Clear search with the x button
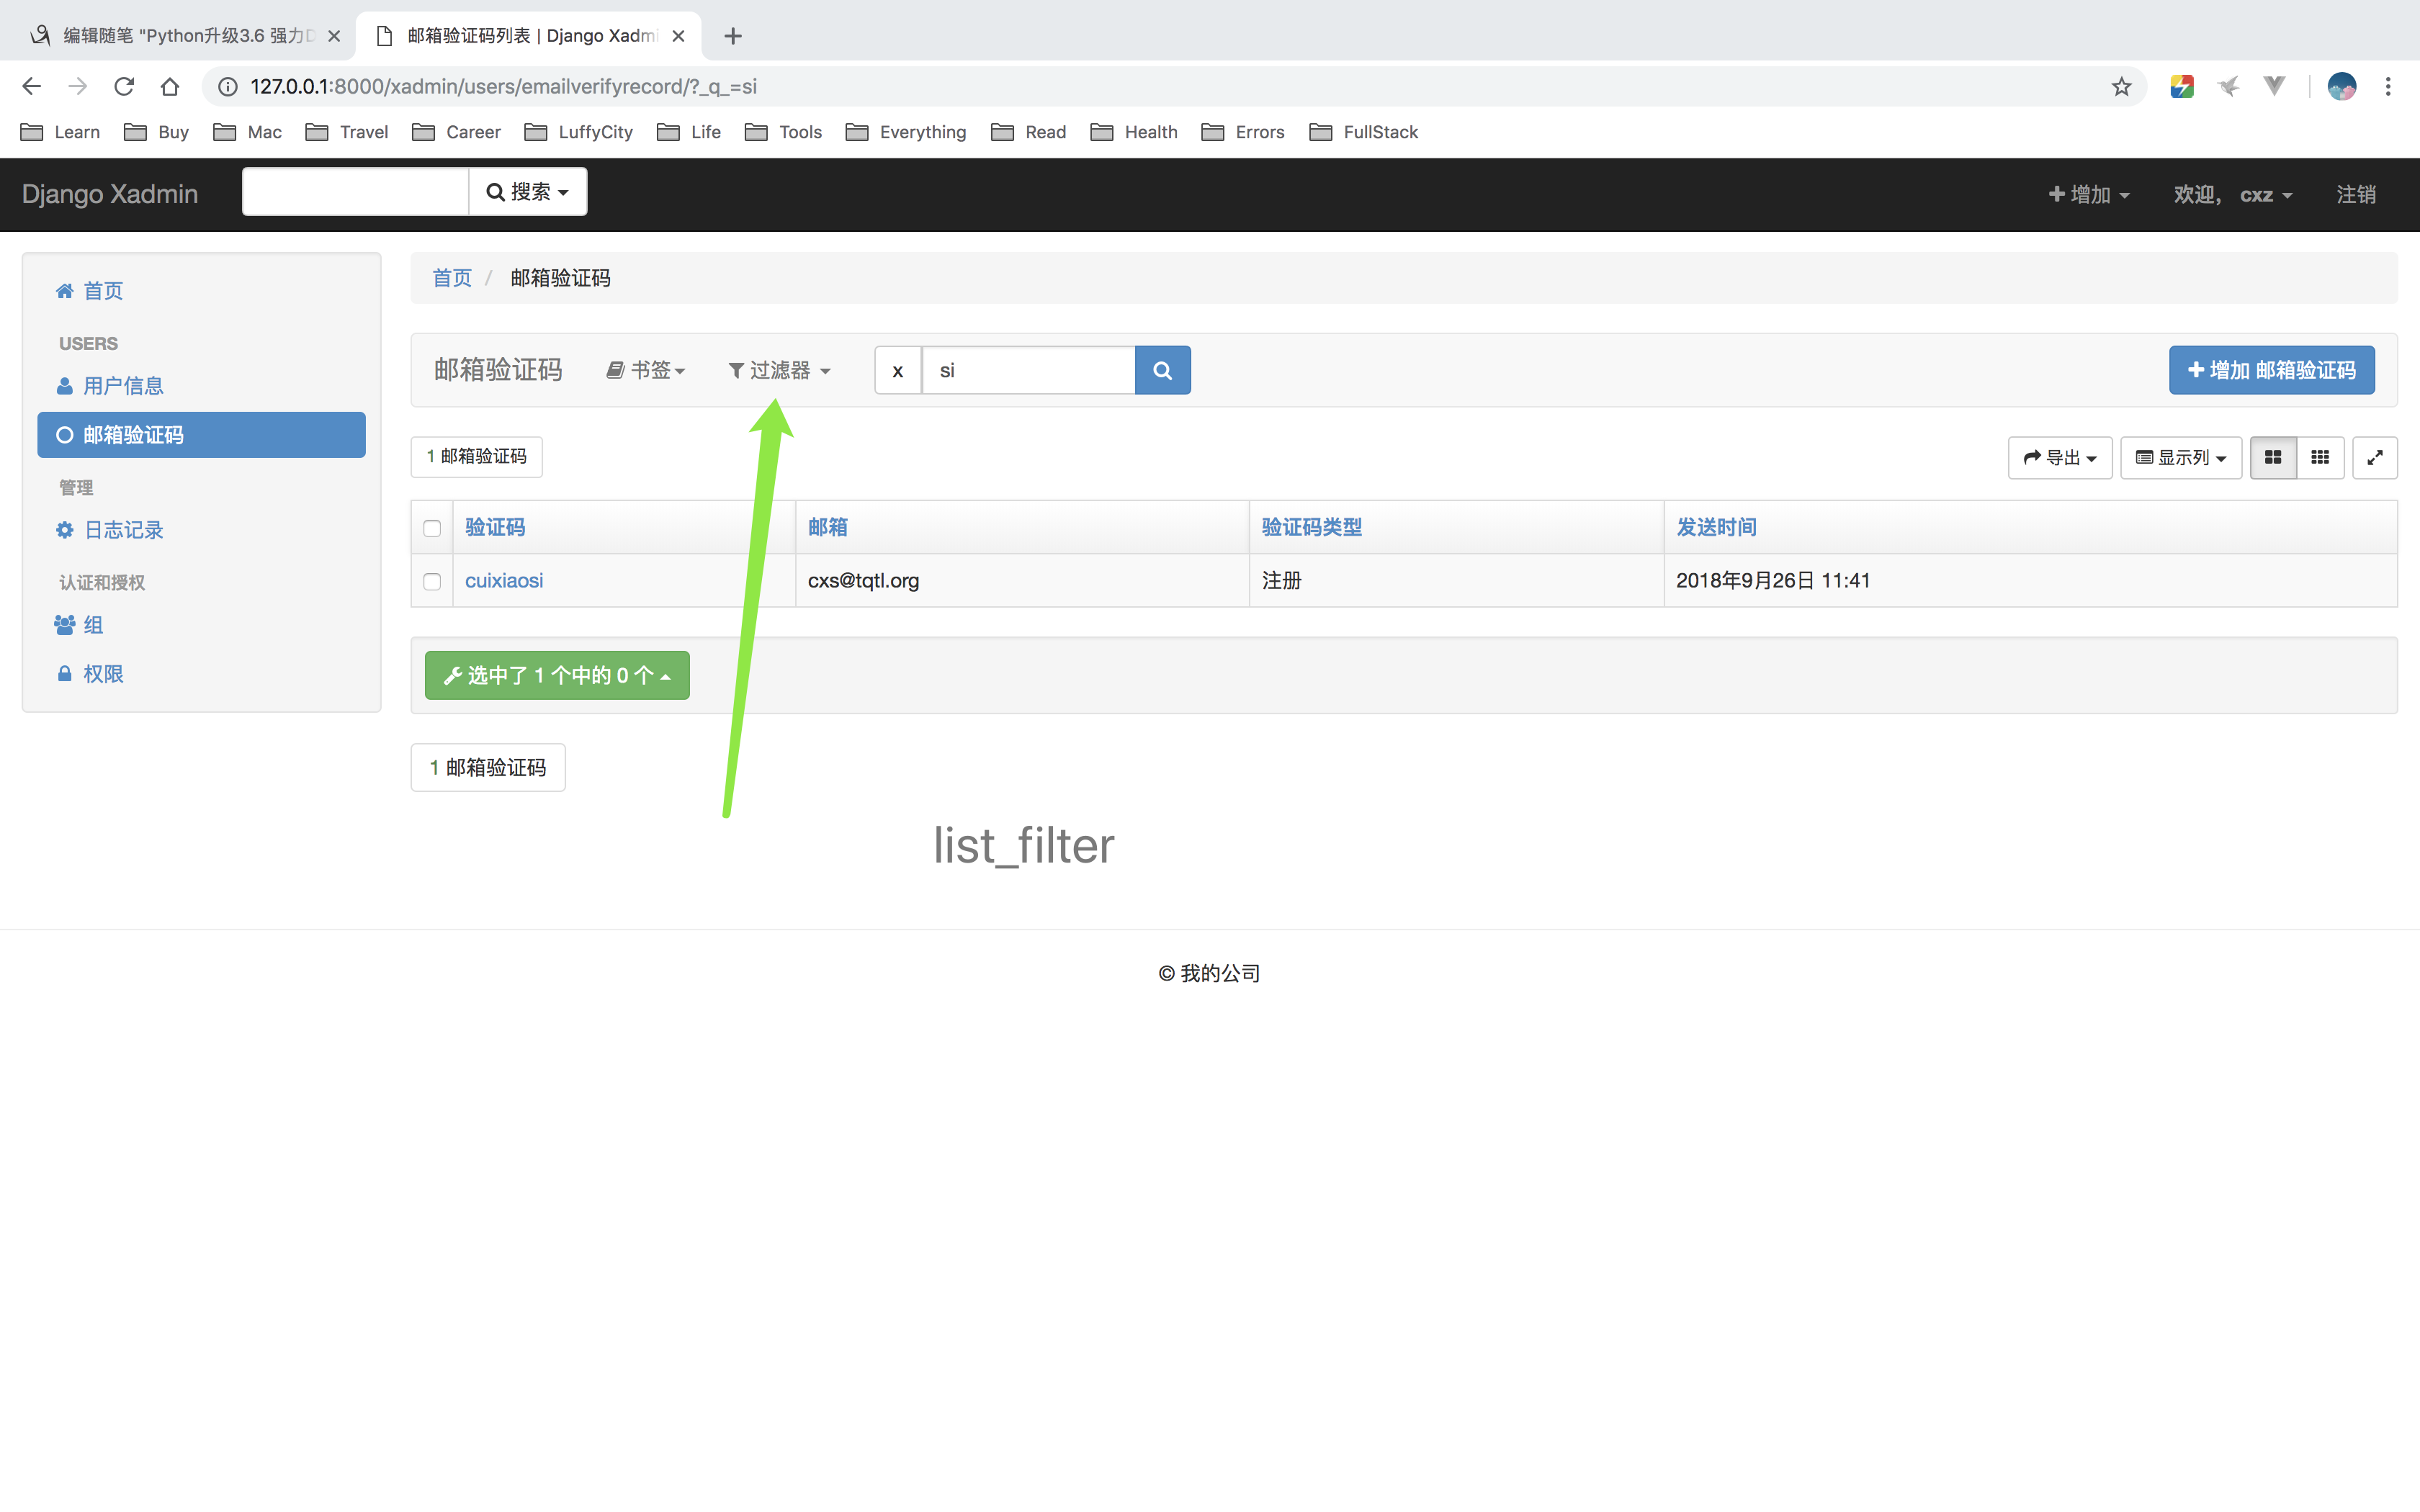This screenshot has height=1512, width=2420. tap(897, 370)
